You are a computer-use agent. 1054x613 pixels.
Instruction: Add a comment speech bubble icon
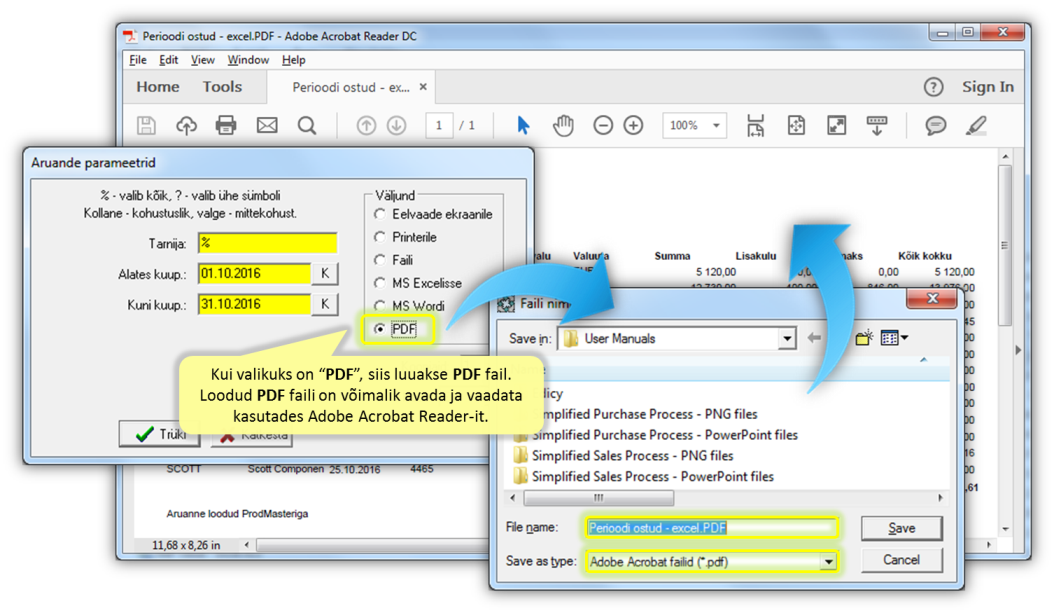pyautogui.click(x=936, y=126)
